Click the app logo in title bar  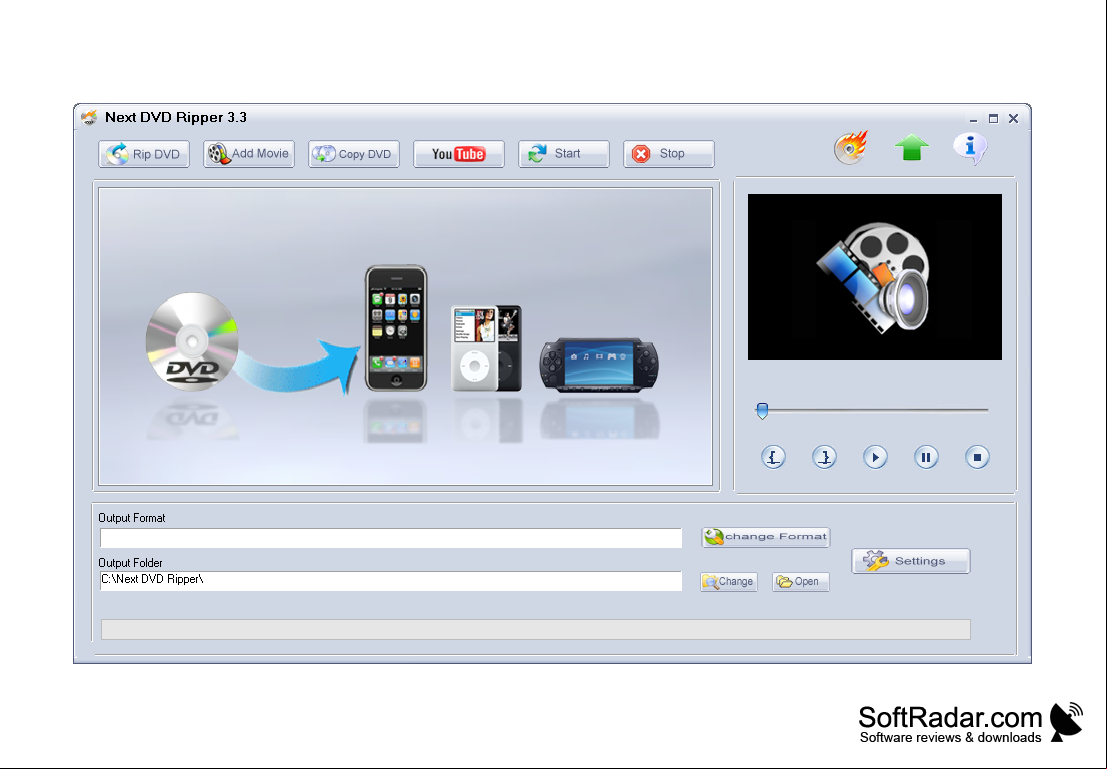pyautogui.click(x=89, y=117)
